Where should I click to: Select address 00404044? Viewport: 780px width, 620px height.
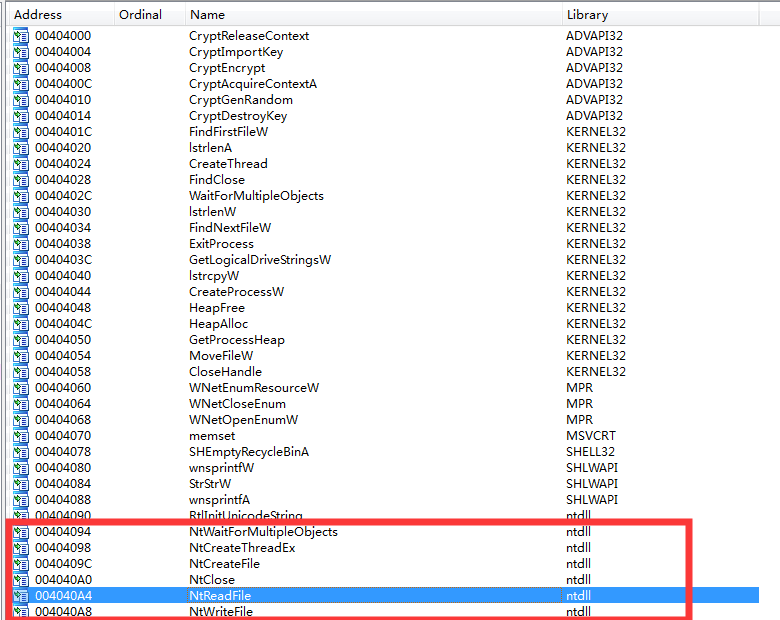pyautogui.click(x=63, y=292)
